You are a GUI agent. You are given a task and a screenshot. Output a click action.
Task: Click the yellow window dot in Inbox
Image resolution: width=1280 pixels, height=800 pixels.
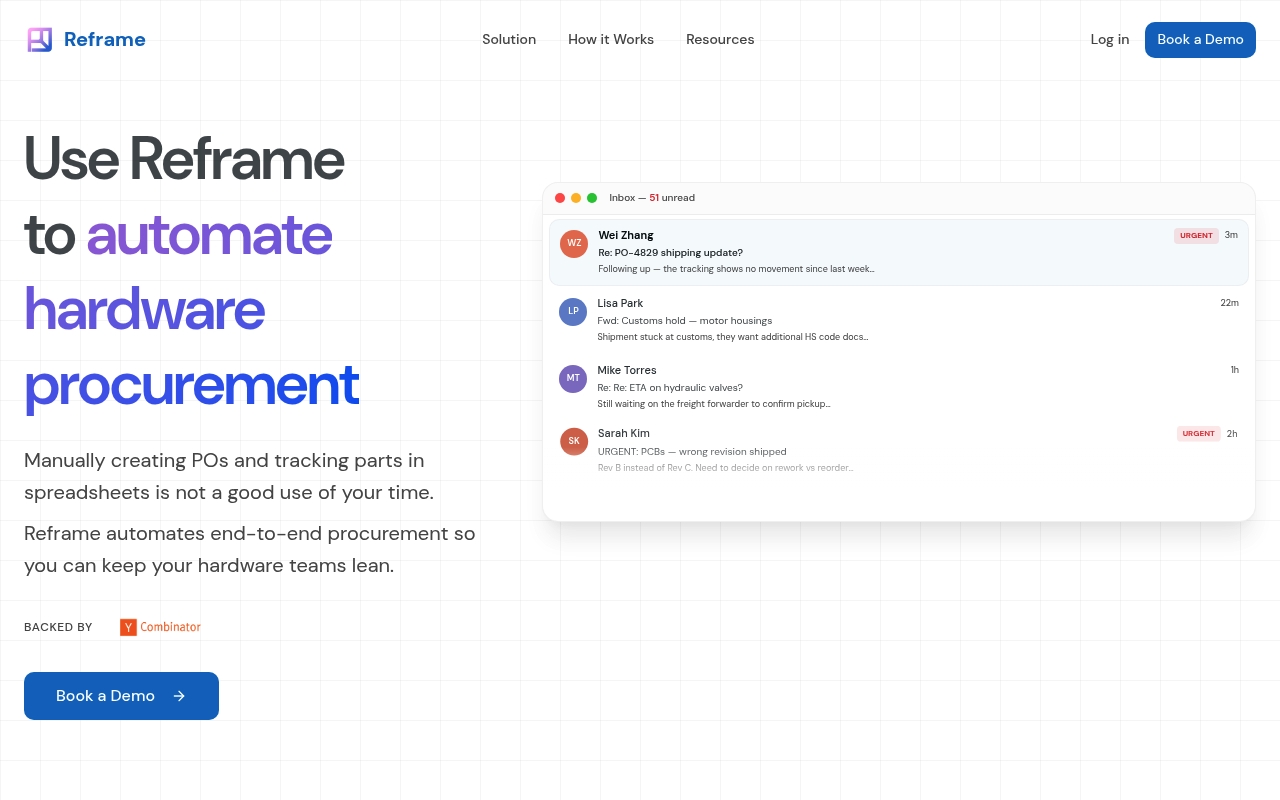pyautogui.click(x=576, y=198)
